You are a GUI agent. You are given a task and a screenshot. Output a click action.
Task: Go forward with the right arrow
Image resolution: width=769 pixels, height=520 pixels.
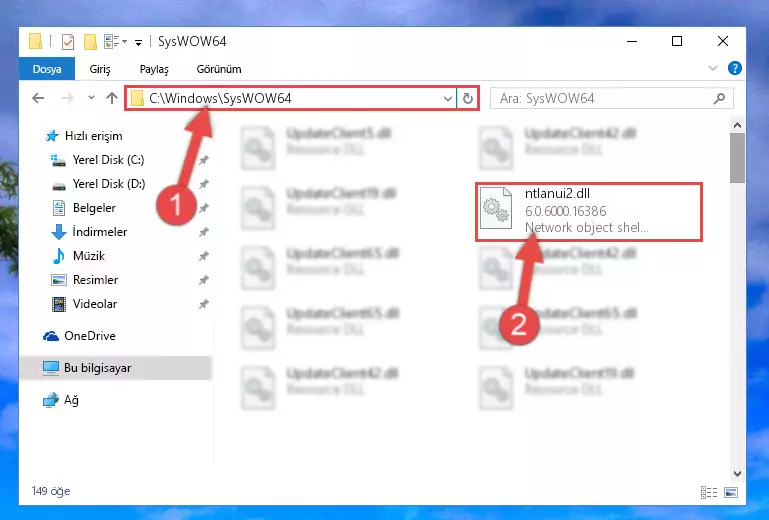pos(67,98)
